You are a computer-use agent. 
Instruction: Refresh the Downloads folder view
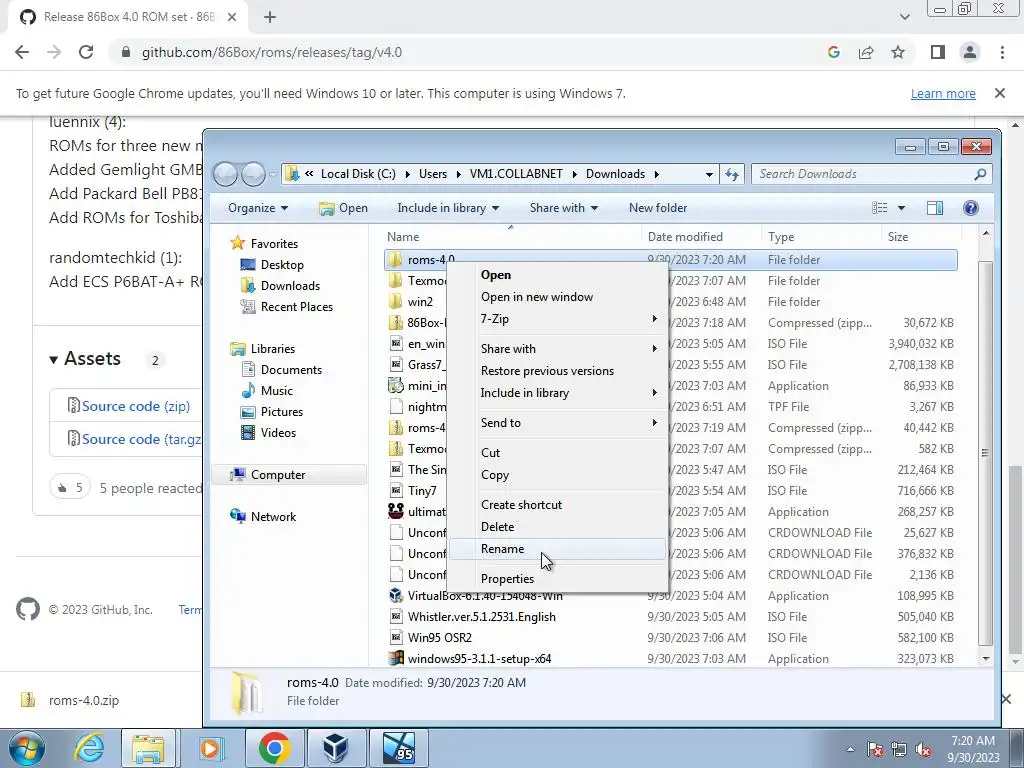click(731, 174)
